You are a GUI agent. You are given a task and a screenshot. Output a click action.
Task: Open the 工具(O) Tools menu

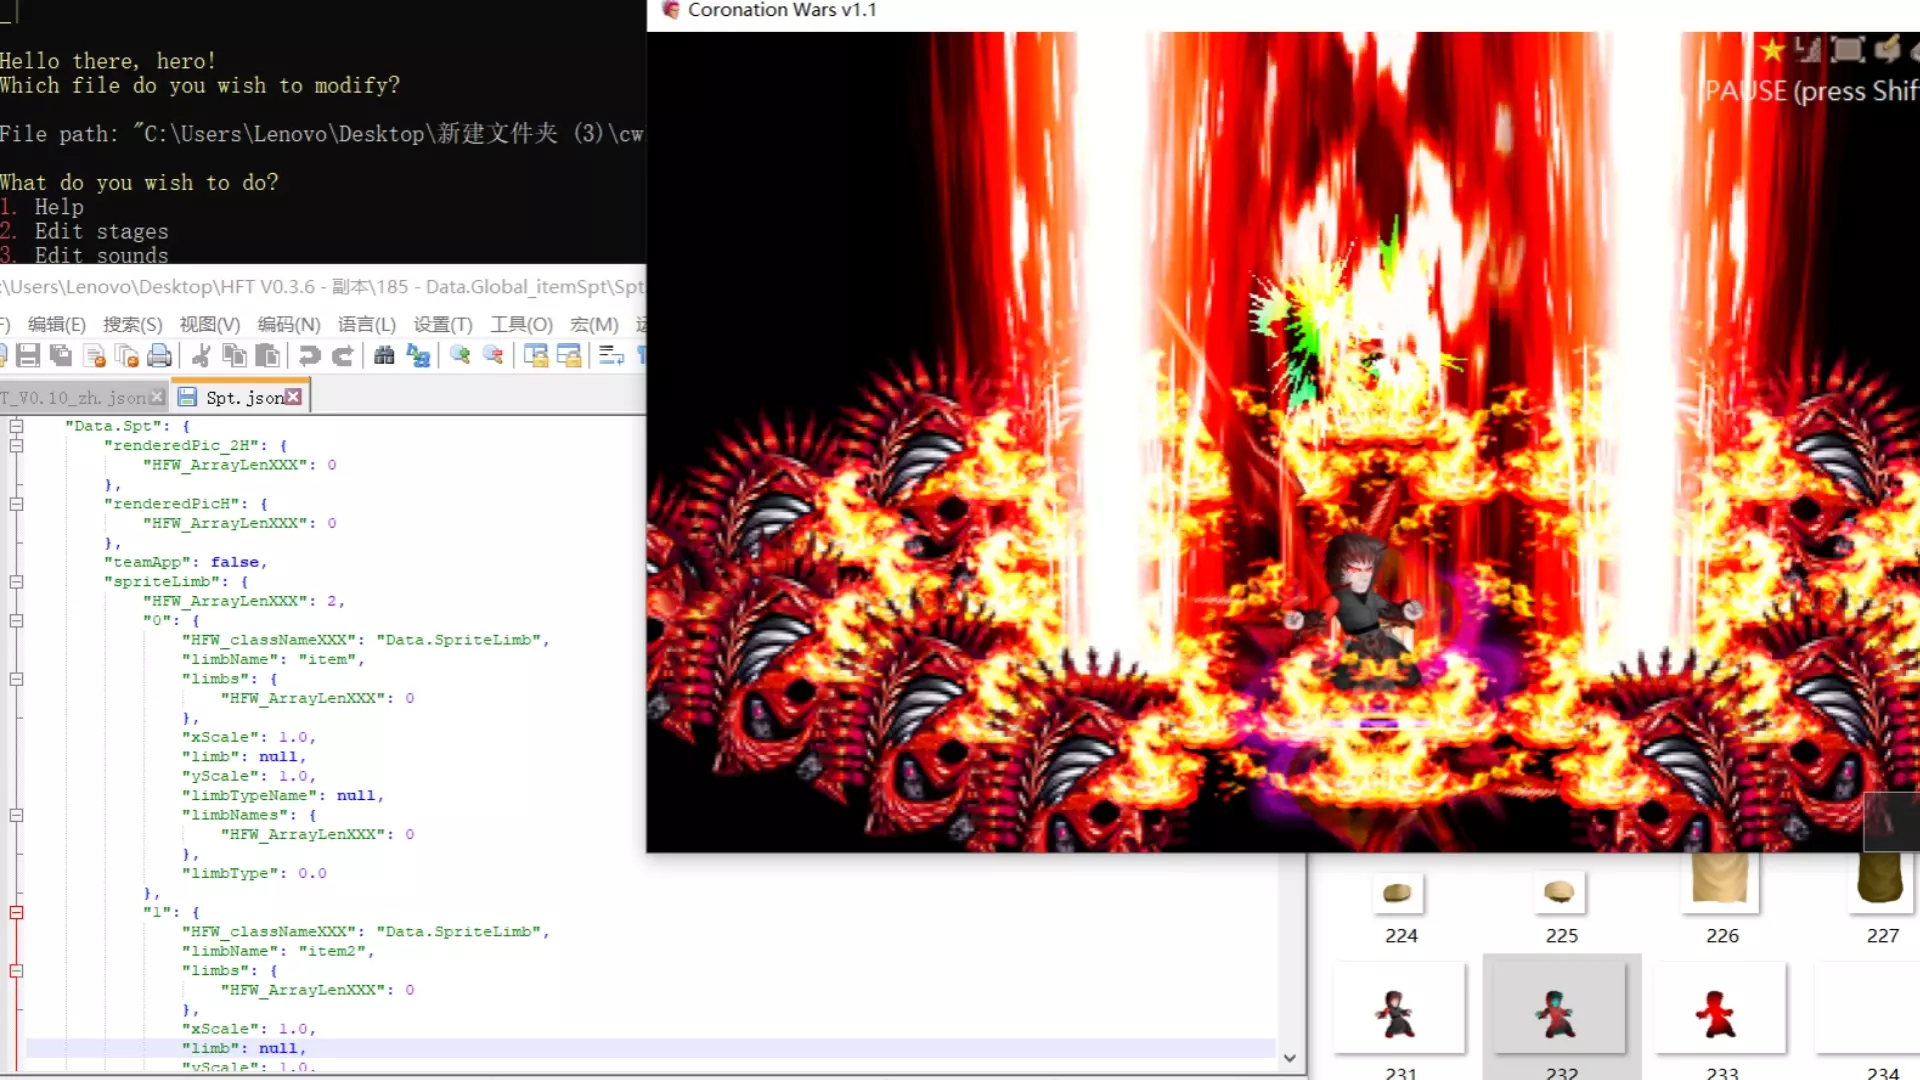click(x=521, y=324)
